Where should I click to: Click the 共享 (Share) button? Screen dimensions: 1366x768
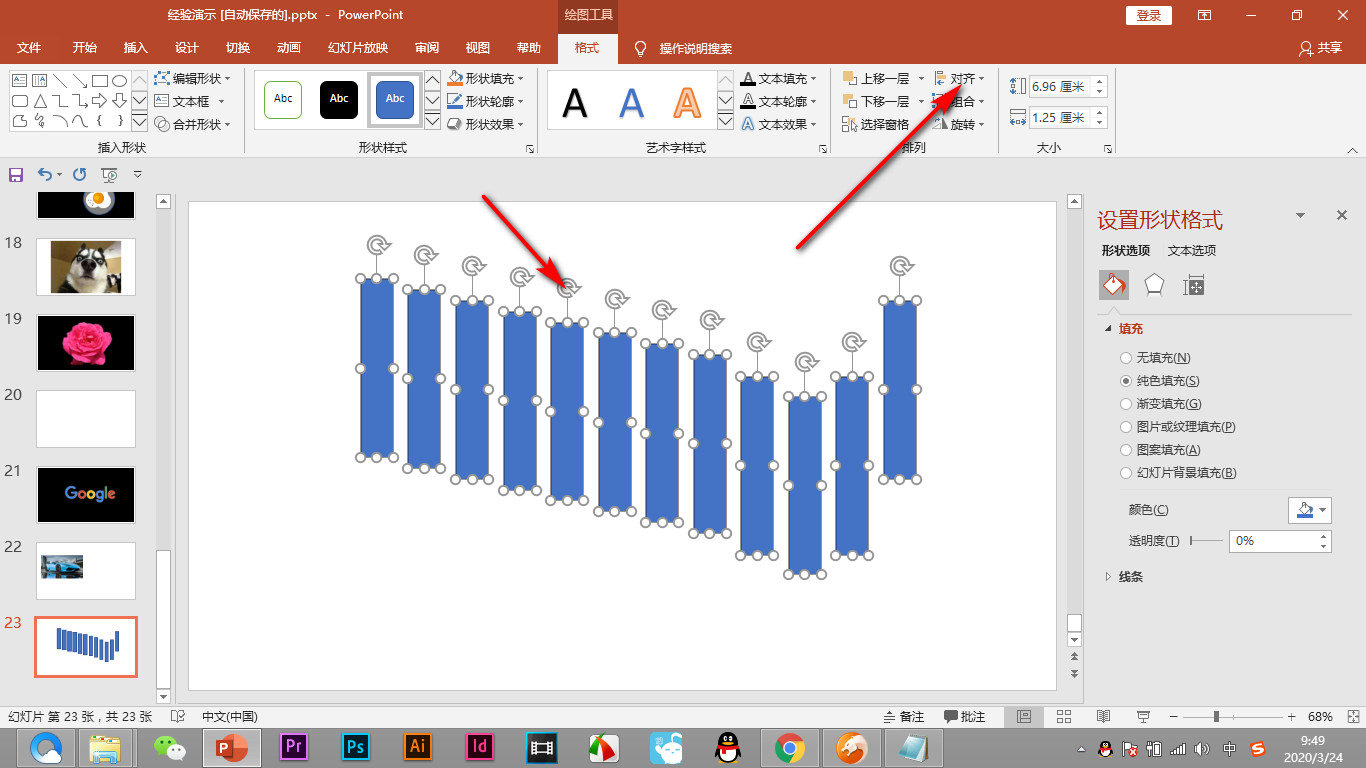coord(1321,48)
